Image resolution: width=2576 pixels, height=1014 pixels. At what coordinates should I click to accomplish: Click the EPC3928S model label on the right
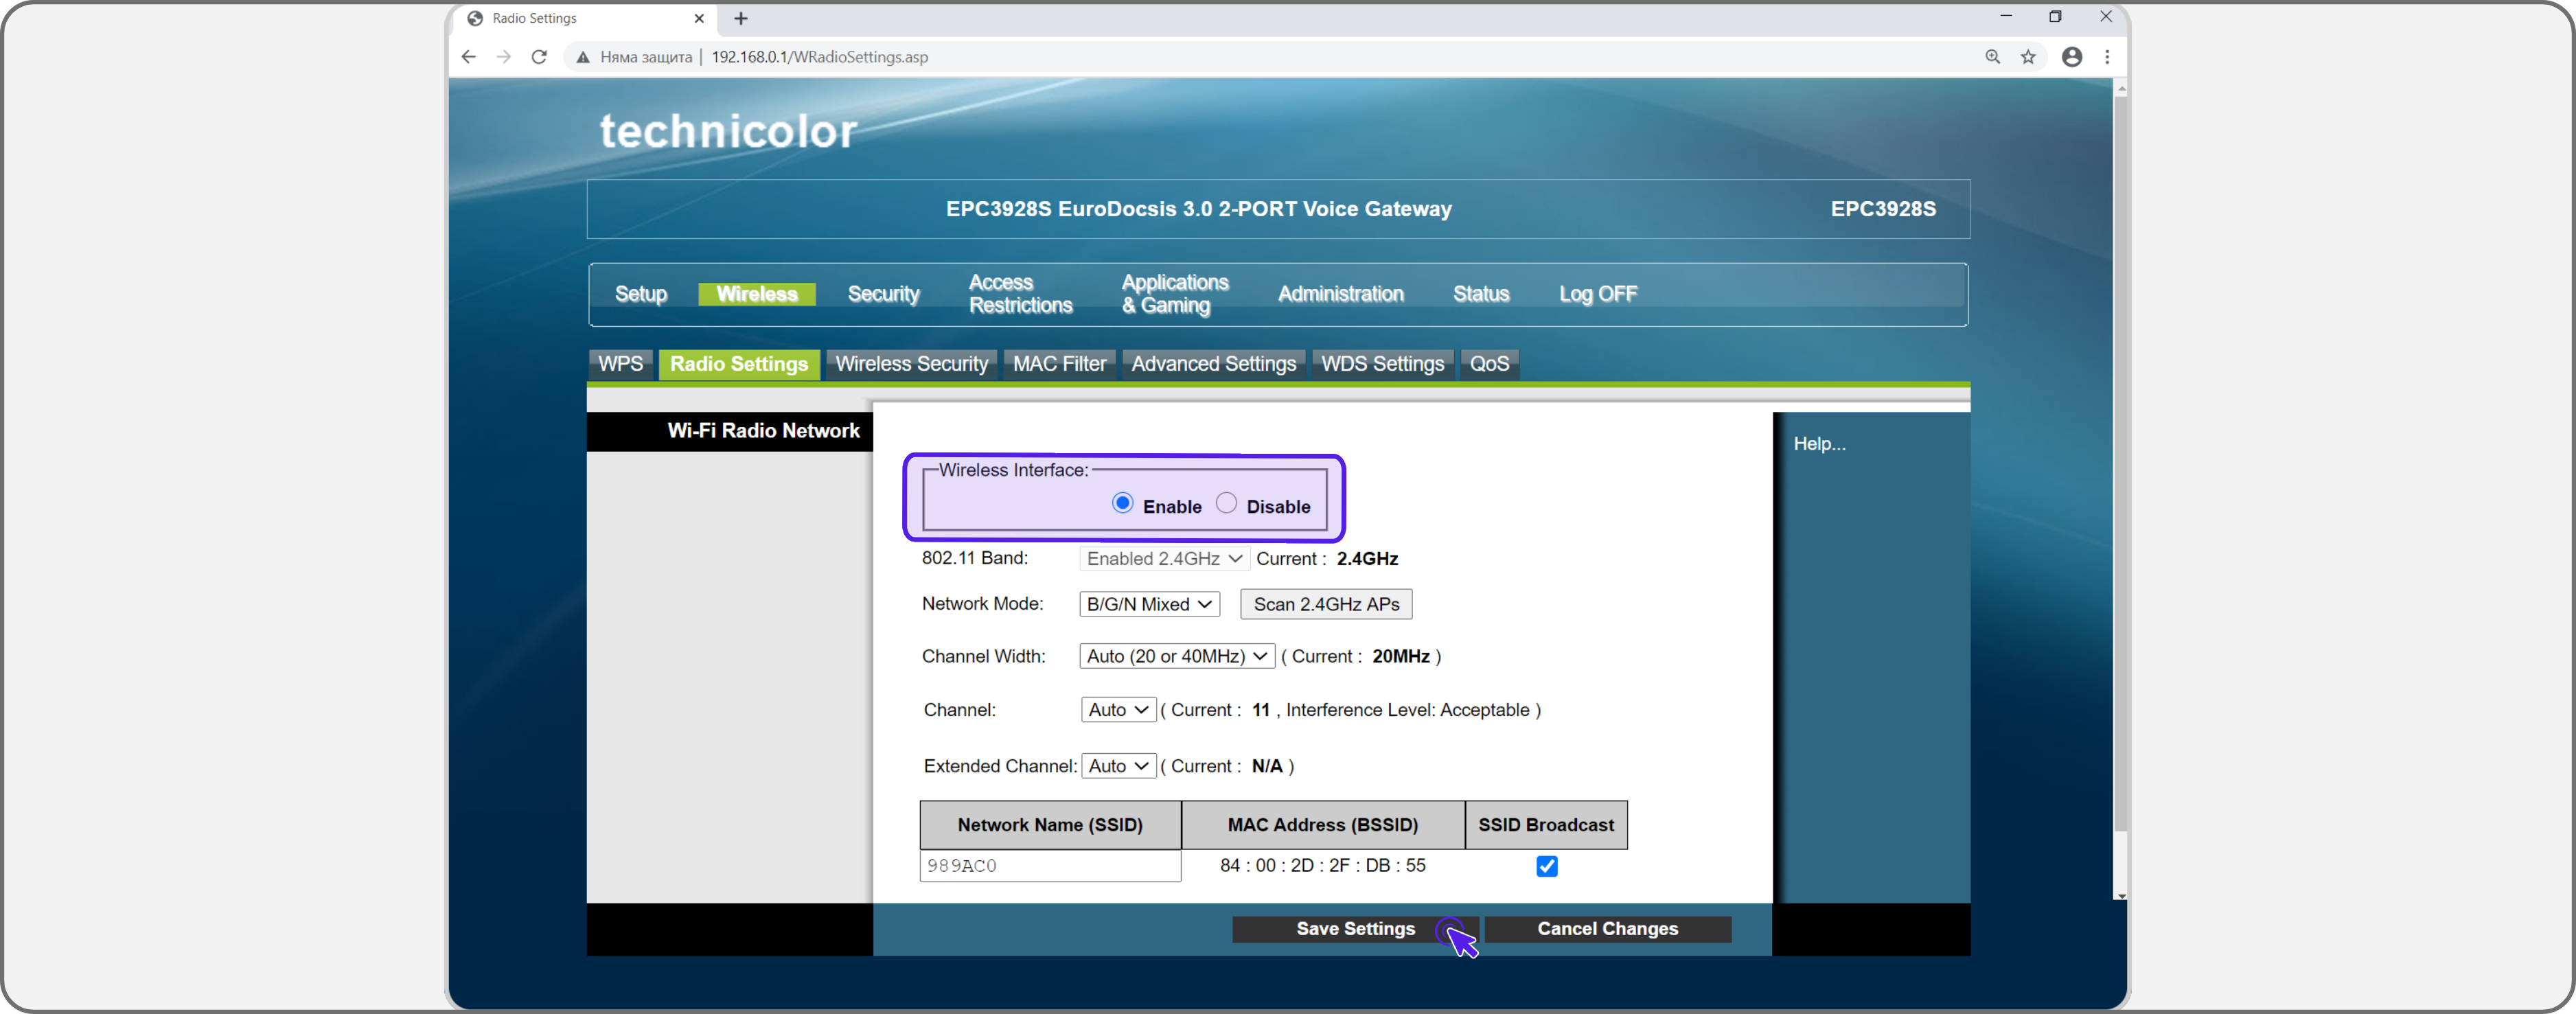click(x=1883, y=209)
